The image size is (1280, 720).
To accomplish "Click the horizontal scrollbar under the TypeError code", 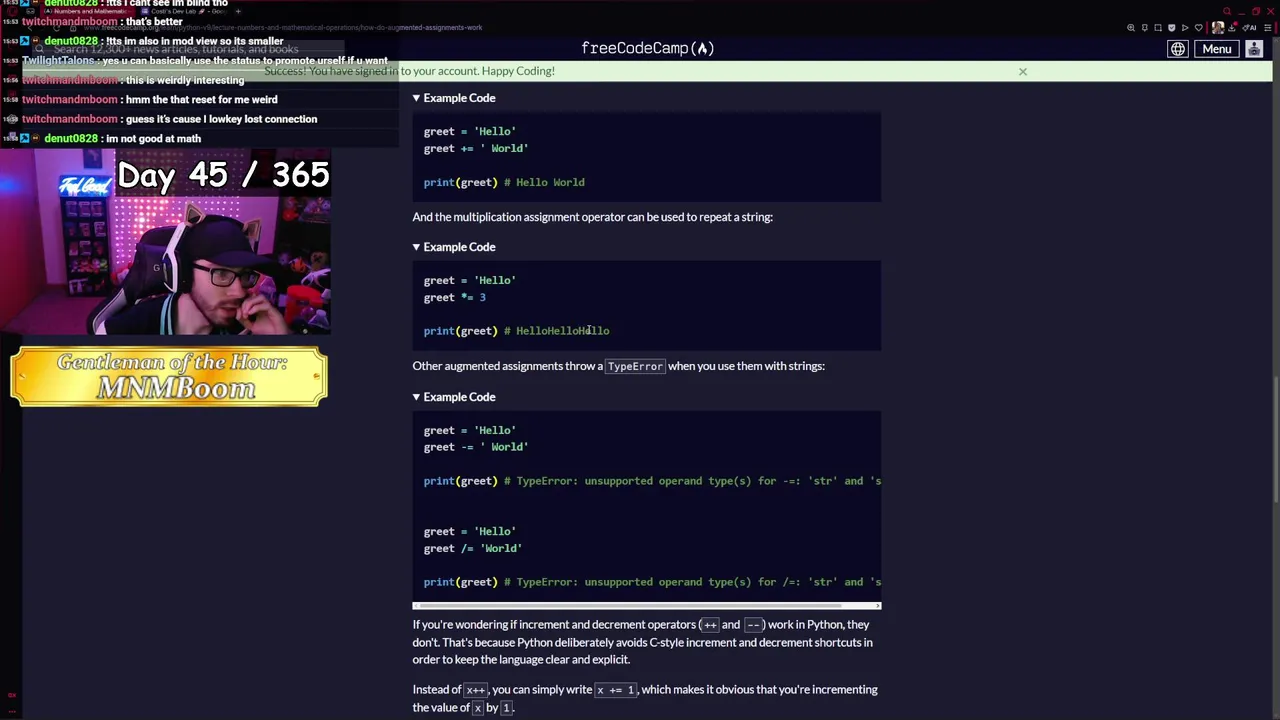I will coord(647,605).
